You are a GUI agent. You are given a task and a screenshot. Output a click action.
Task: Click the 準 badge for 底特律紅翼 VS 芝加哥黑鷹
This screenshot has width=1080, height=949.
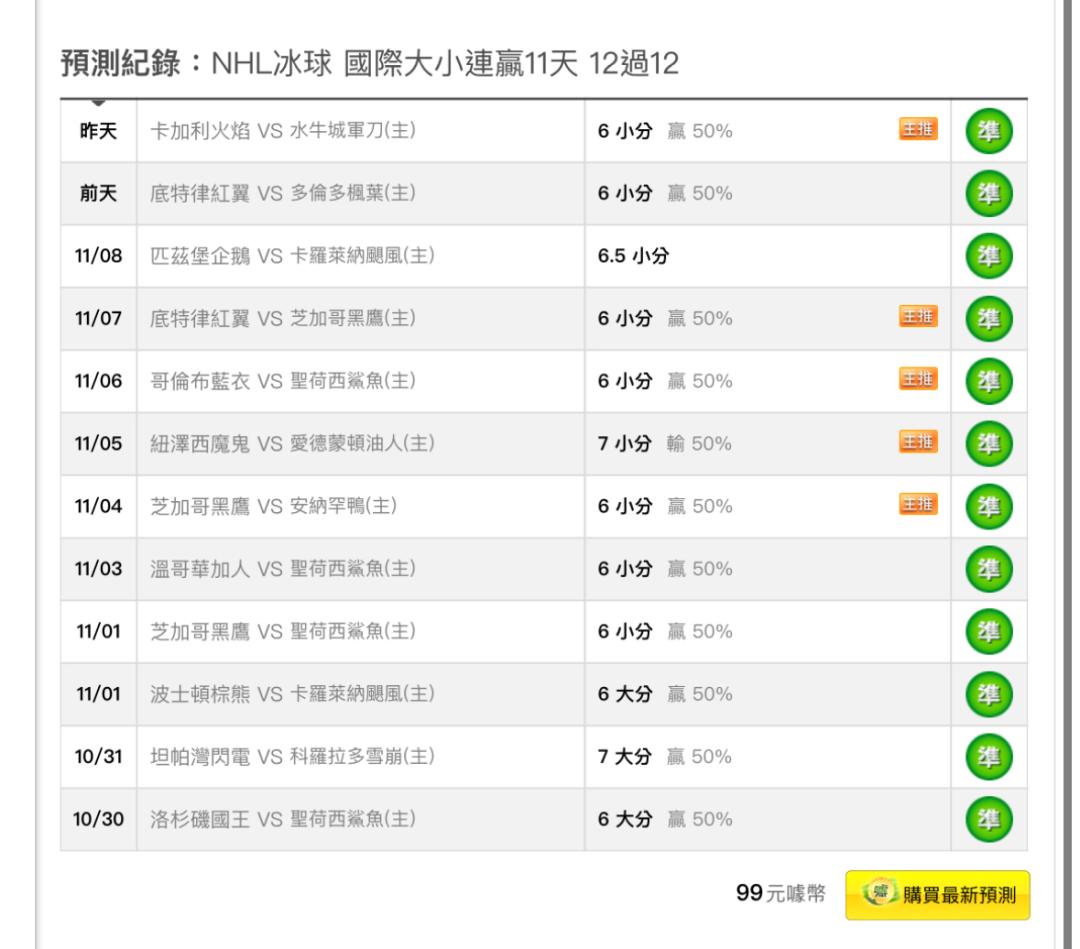click(x=988, y=319)
